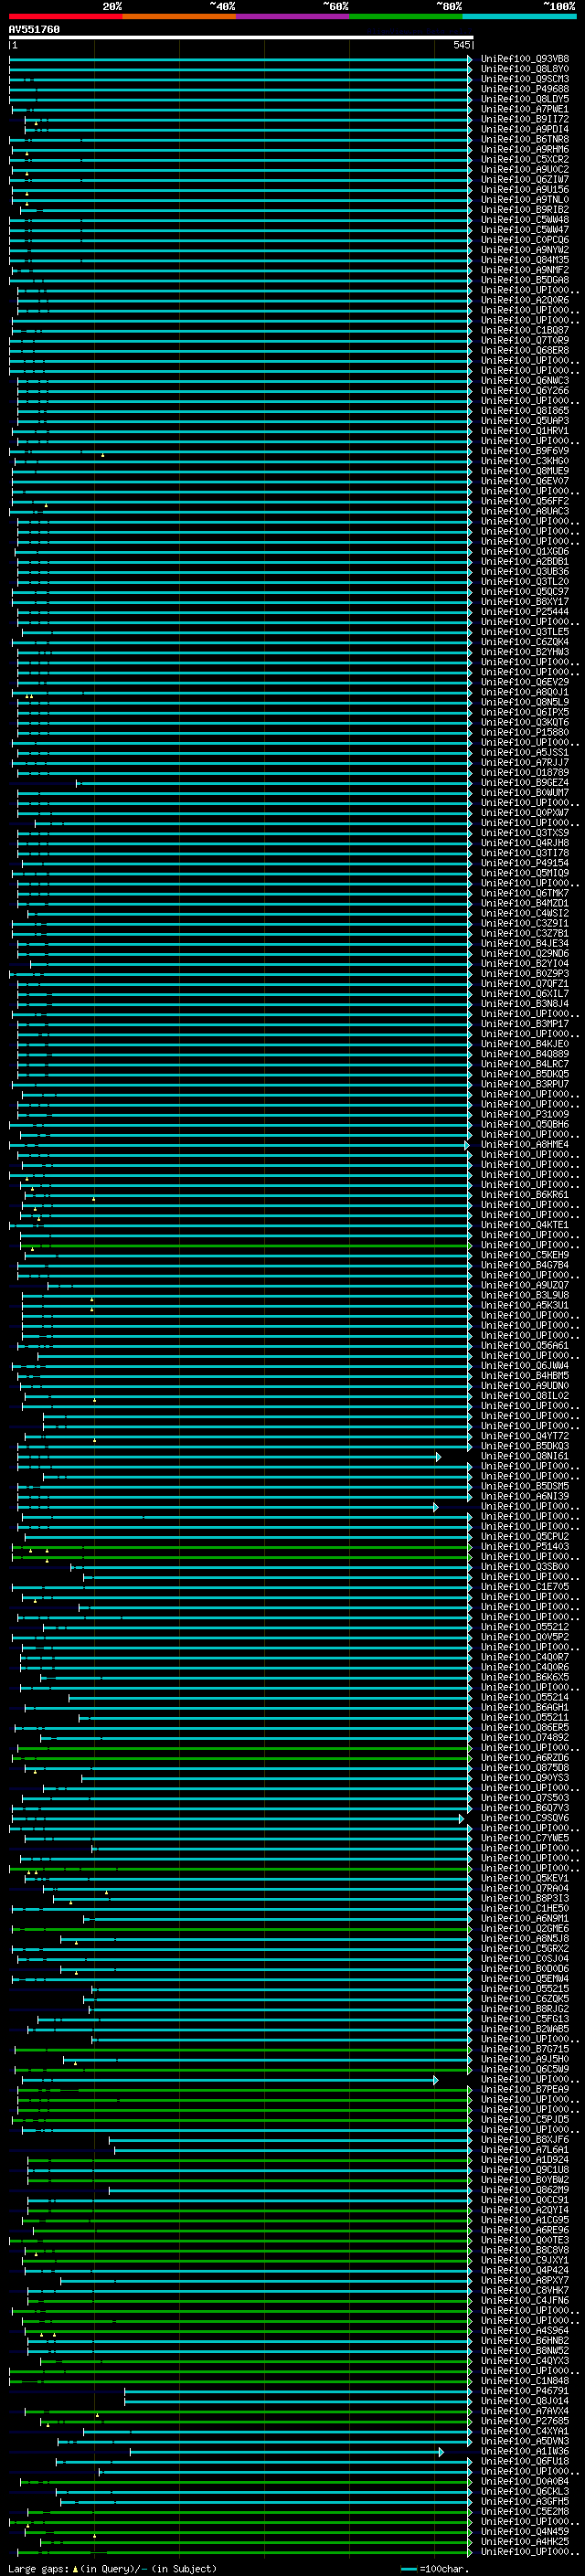Click hit label UniRef100_A2BDB1

coord(525,562)
